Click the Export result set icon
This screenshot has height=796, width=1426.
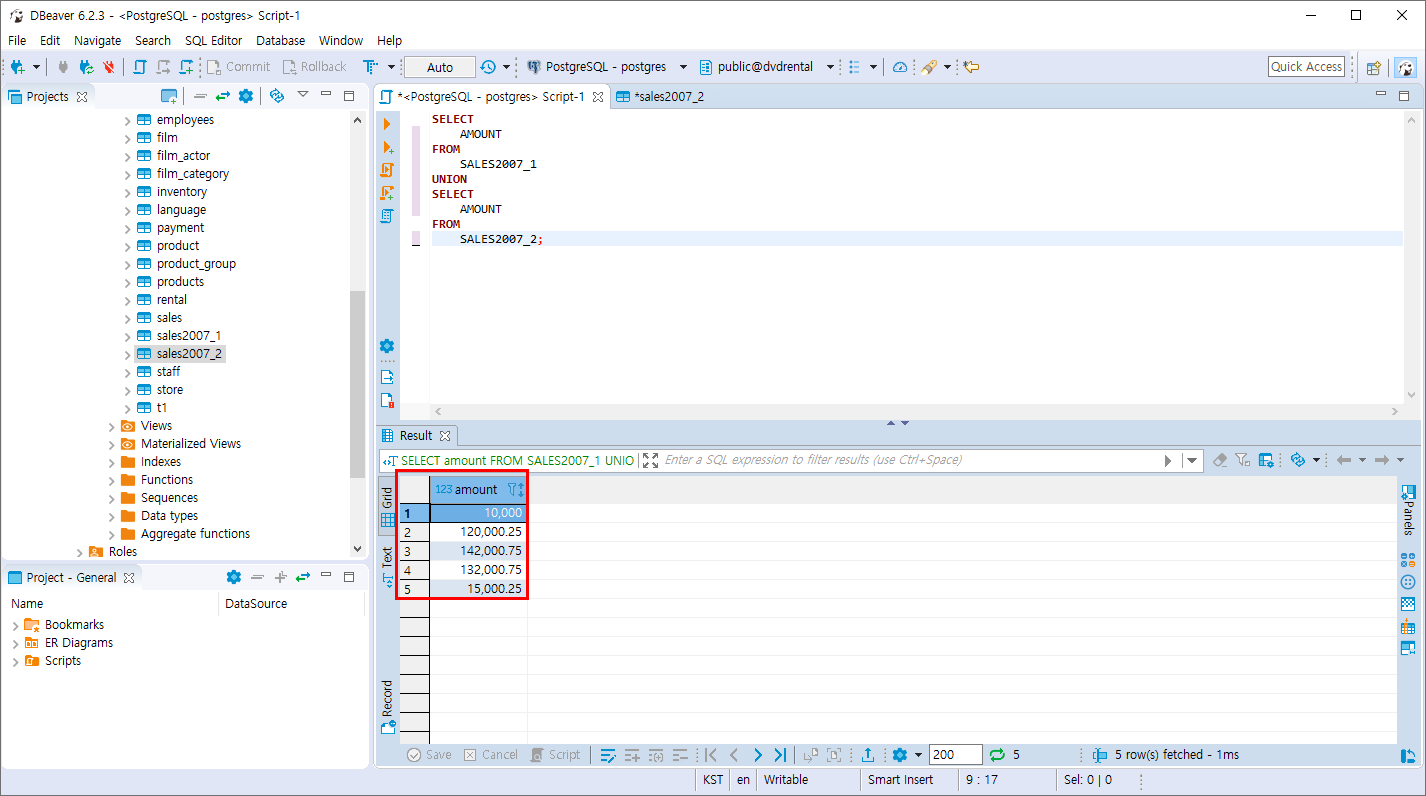click(x=868, y=755)
